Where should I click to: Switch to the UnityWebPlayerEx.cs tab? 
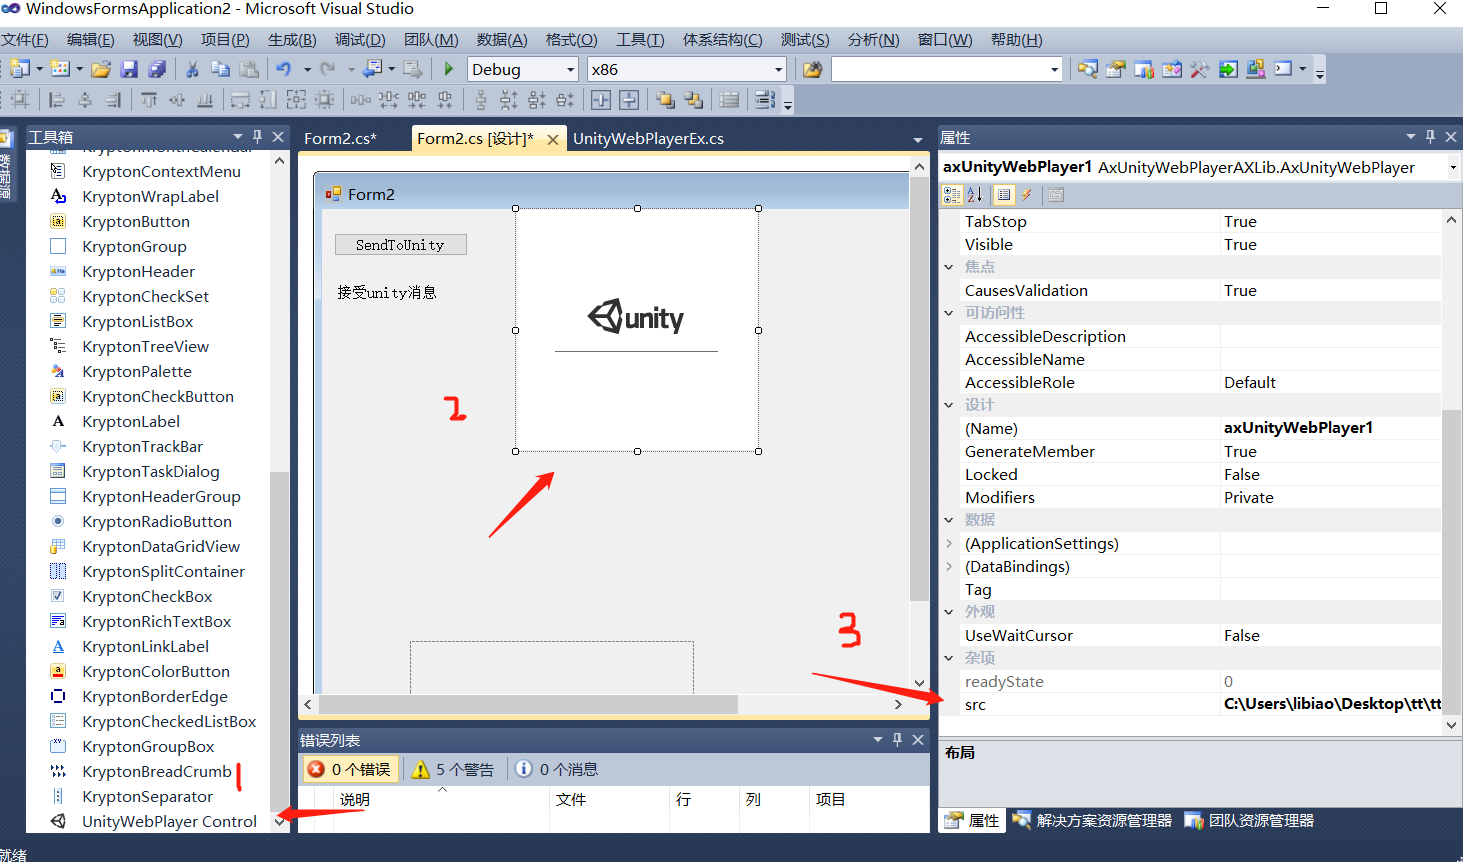649,138
